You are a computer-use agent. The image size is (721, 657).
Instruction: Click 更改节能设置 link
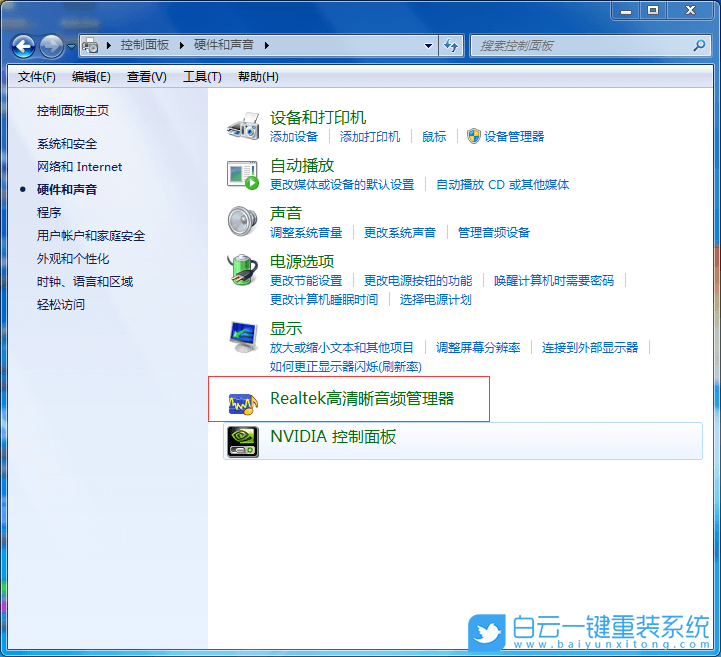(306, 280)
